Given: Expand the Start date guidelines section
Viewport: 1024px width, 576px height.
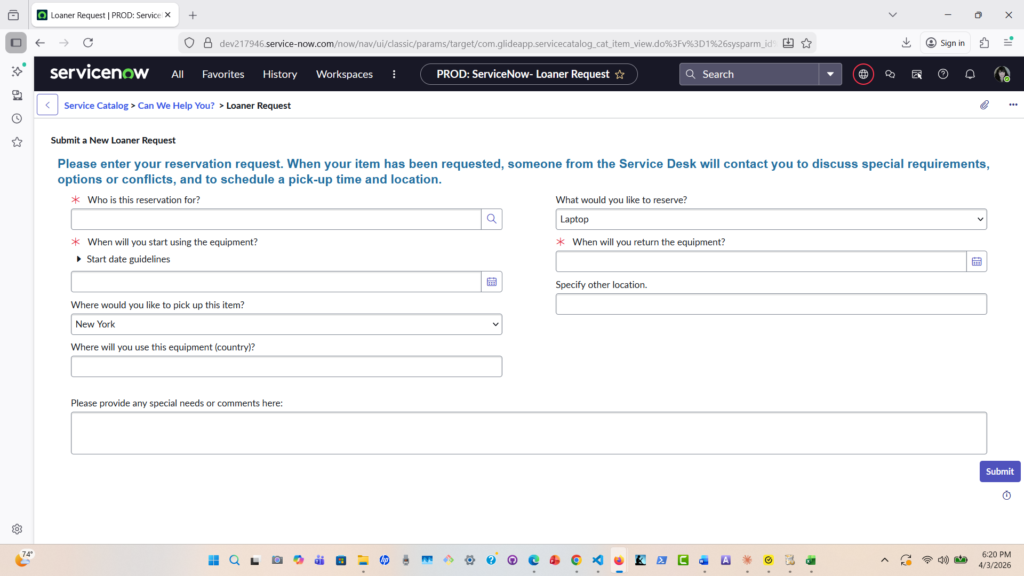Looking at the screenshot, I should point(80,259).
